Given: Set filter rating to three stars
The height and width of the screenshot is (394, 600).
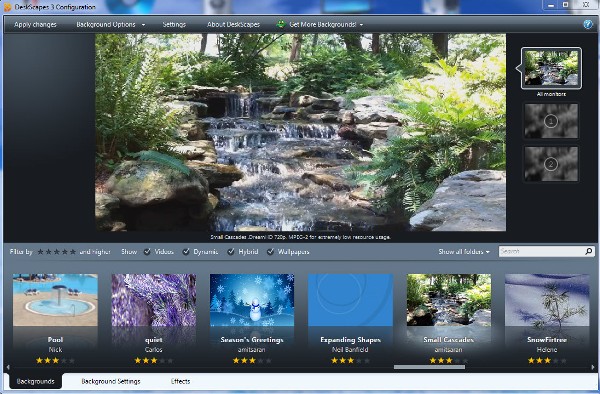Looking at the screenshot, I should (x=56, y=252).
